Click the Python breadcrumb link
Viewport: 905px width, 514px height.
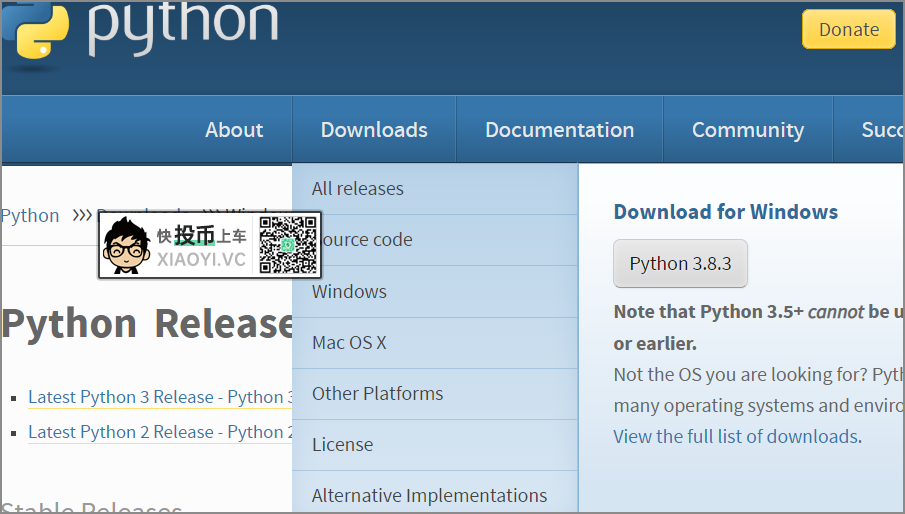pyautogui.click(x=30, y=216)
